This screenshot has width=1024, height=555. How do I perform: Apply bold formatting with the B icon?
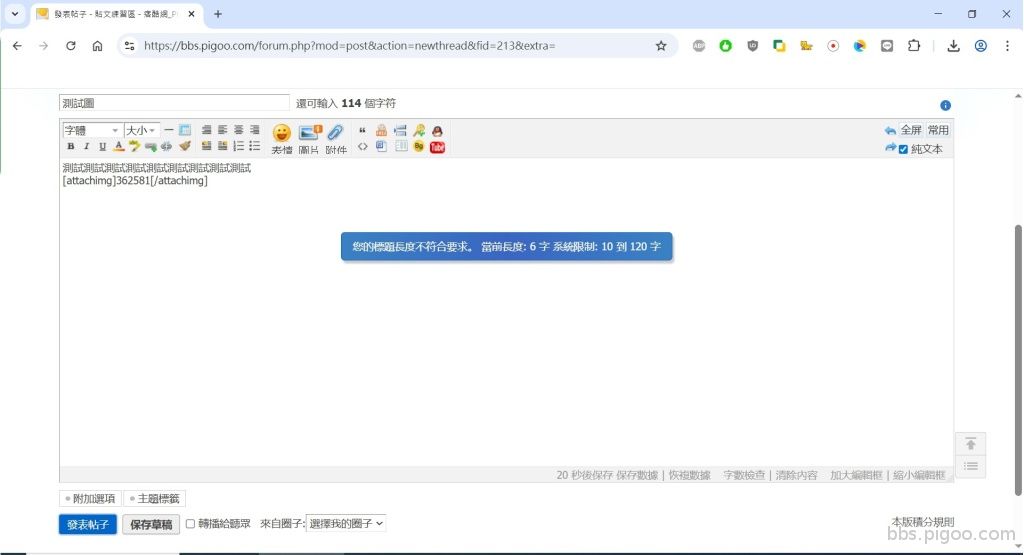click(70, 147)
